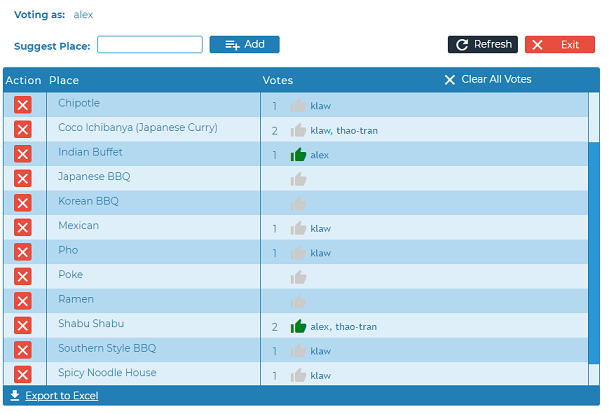Delete the Mexican row

[x=23, y=228]
